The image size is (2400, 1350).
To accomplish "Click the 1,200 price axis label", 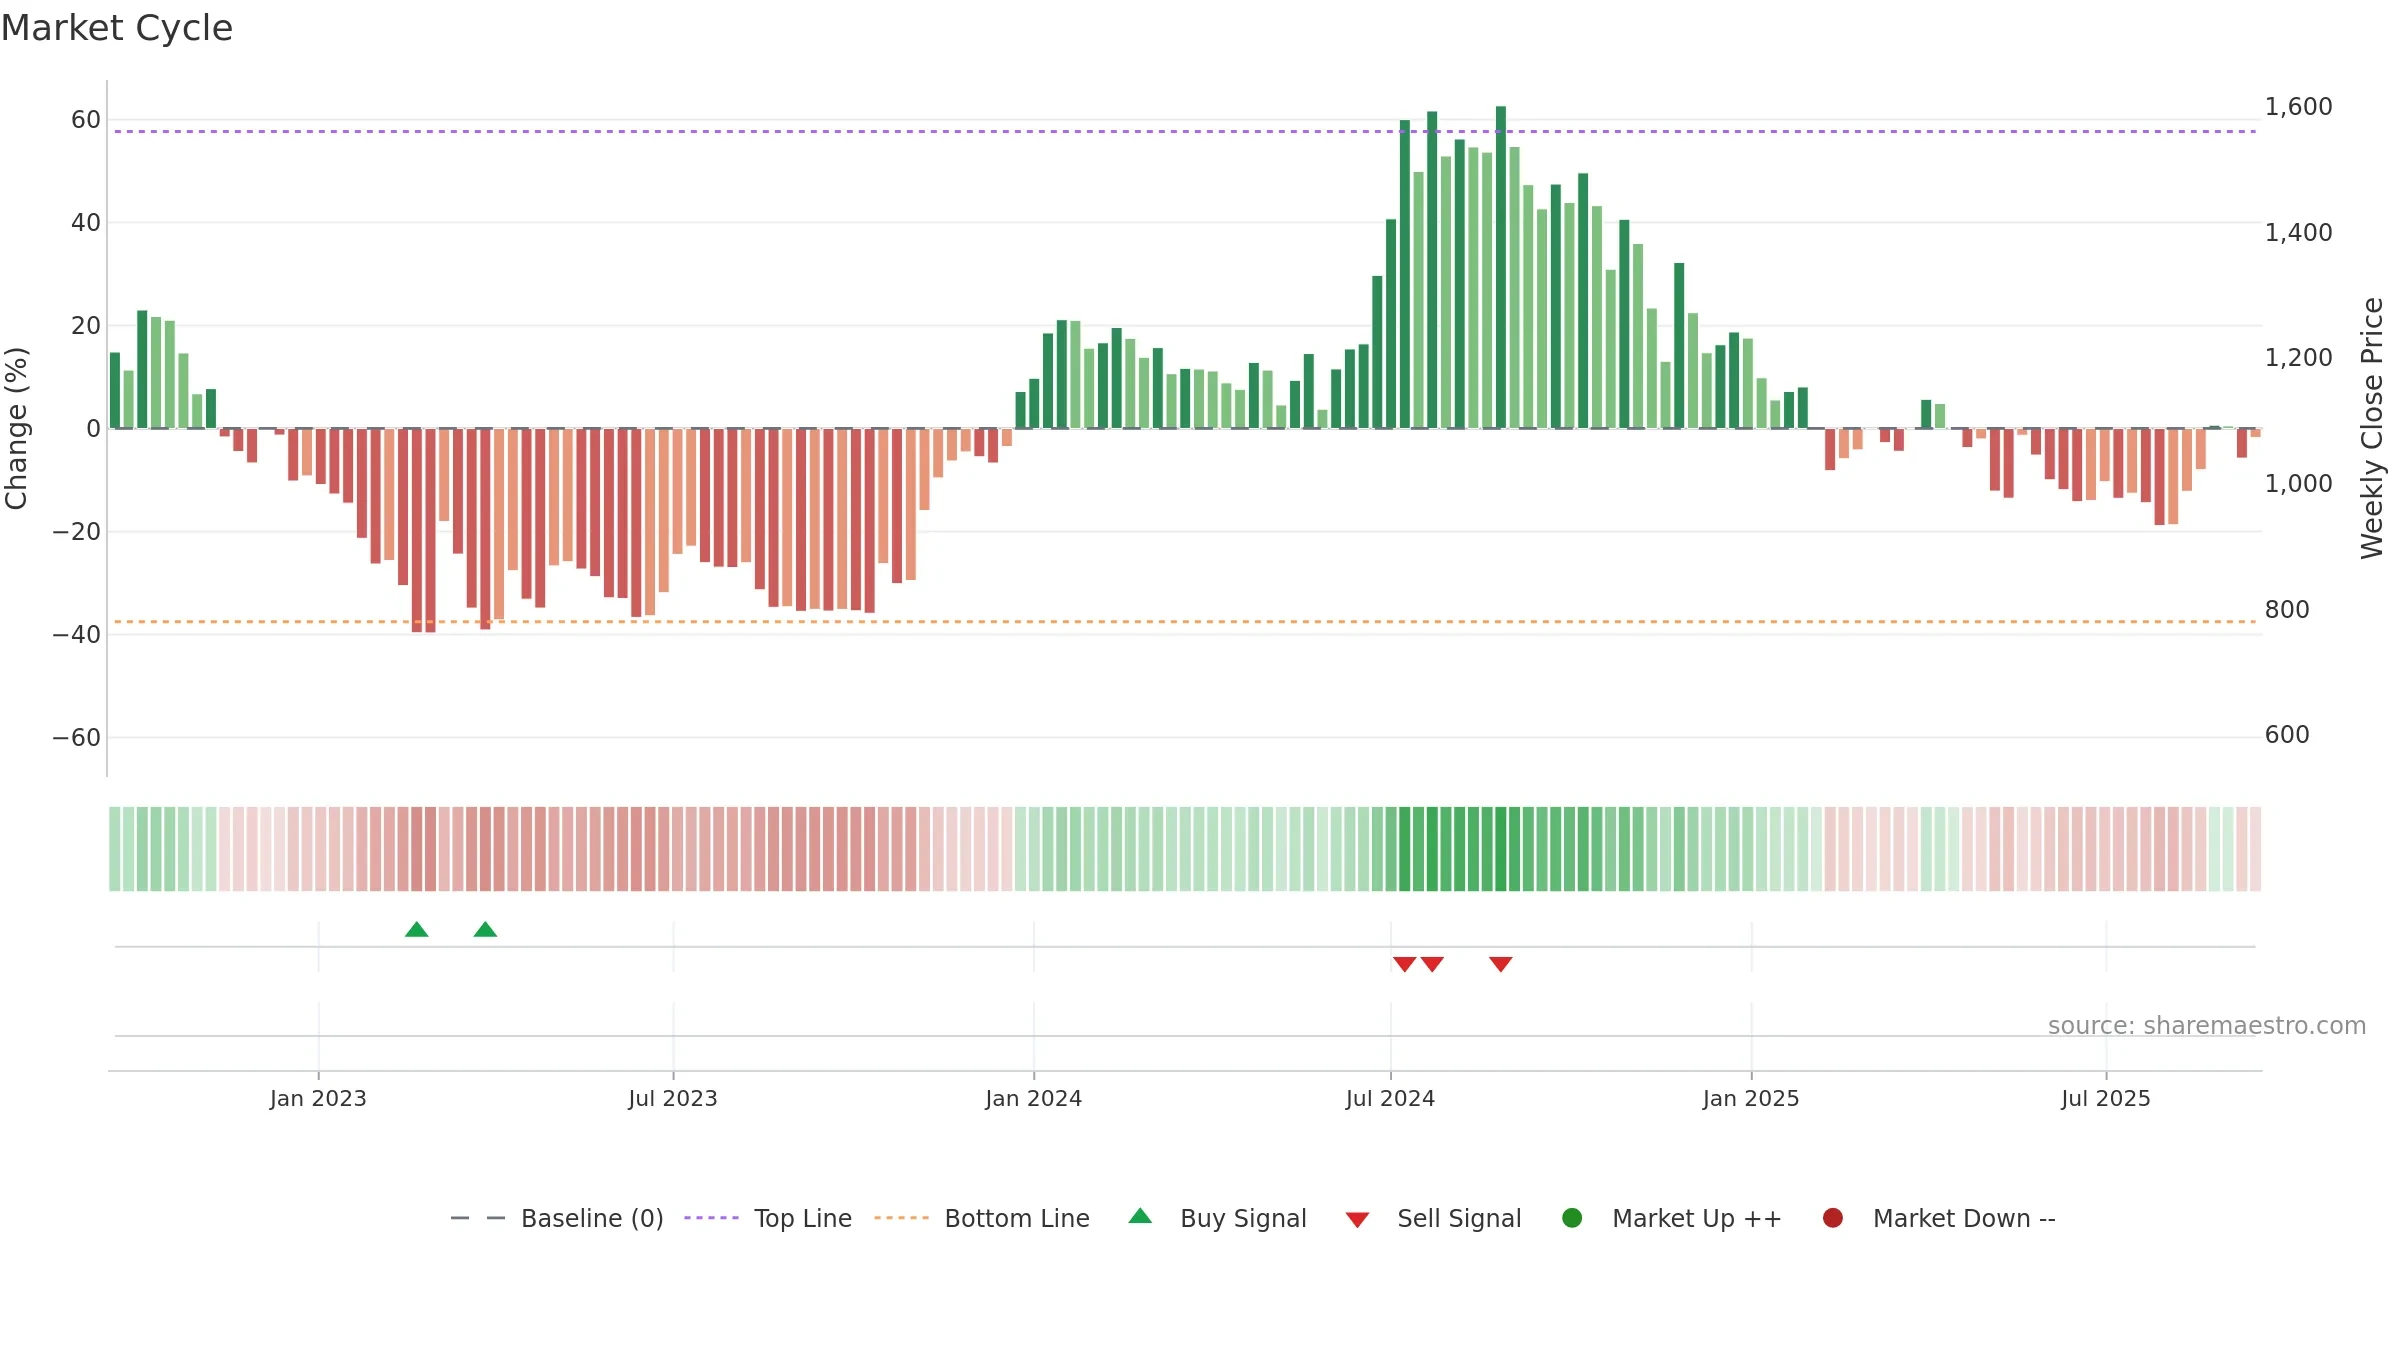I will click(2298, 357).
